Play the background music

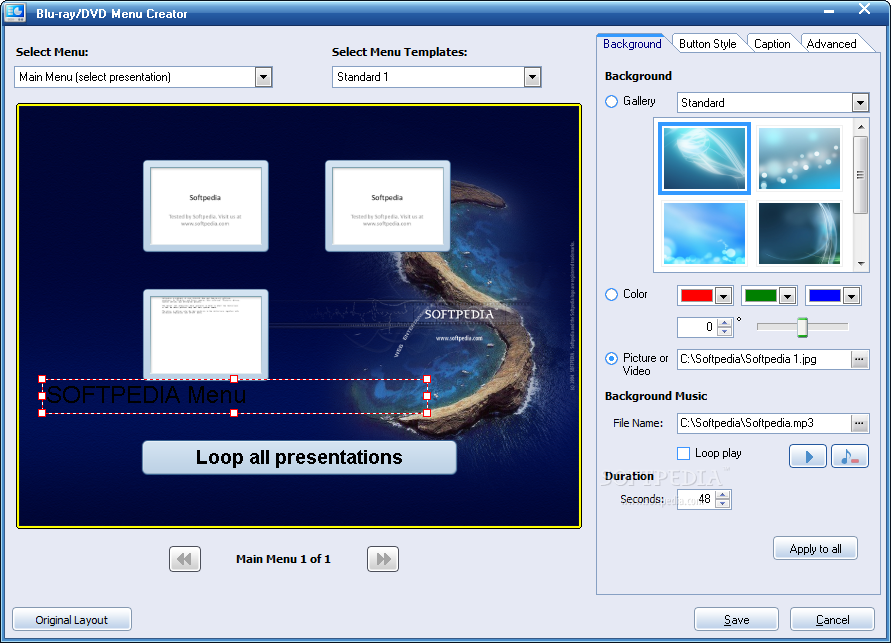(807, 456)
